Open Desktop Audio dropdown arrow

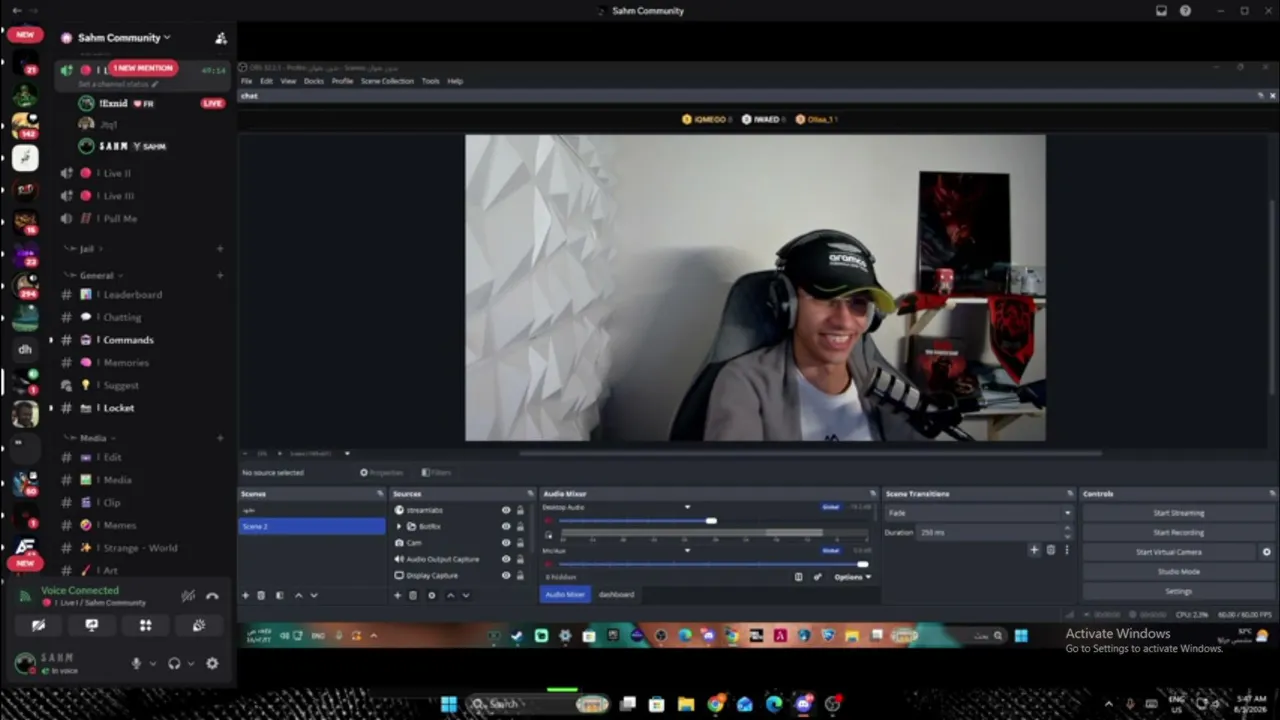[x=687, y=507]
